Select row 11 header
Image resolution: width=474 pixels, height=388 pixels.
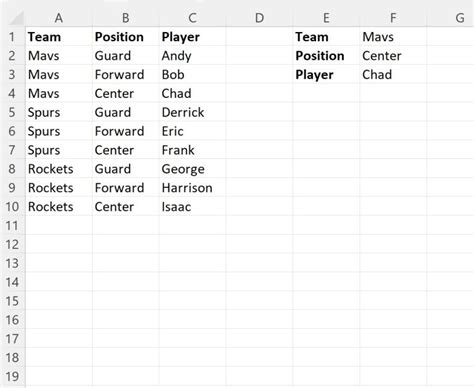pyautogui.click(x=12, y=226)
